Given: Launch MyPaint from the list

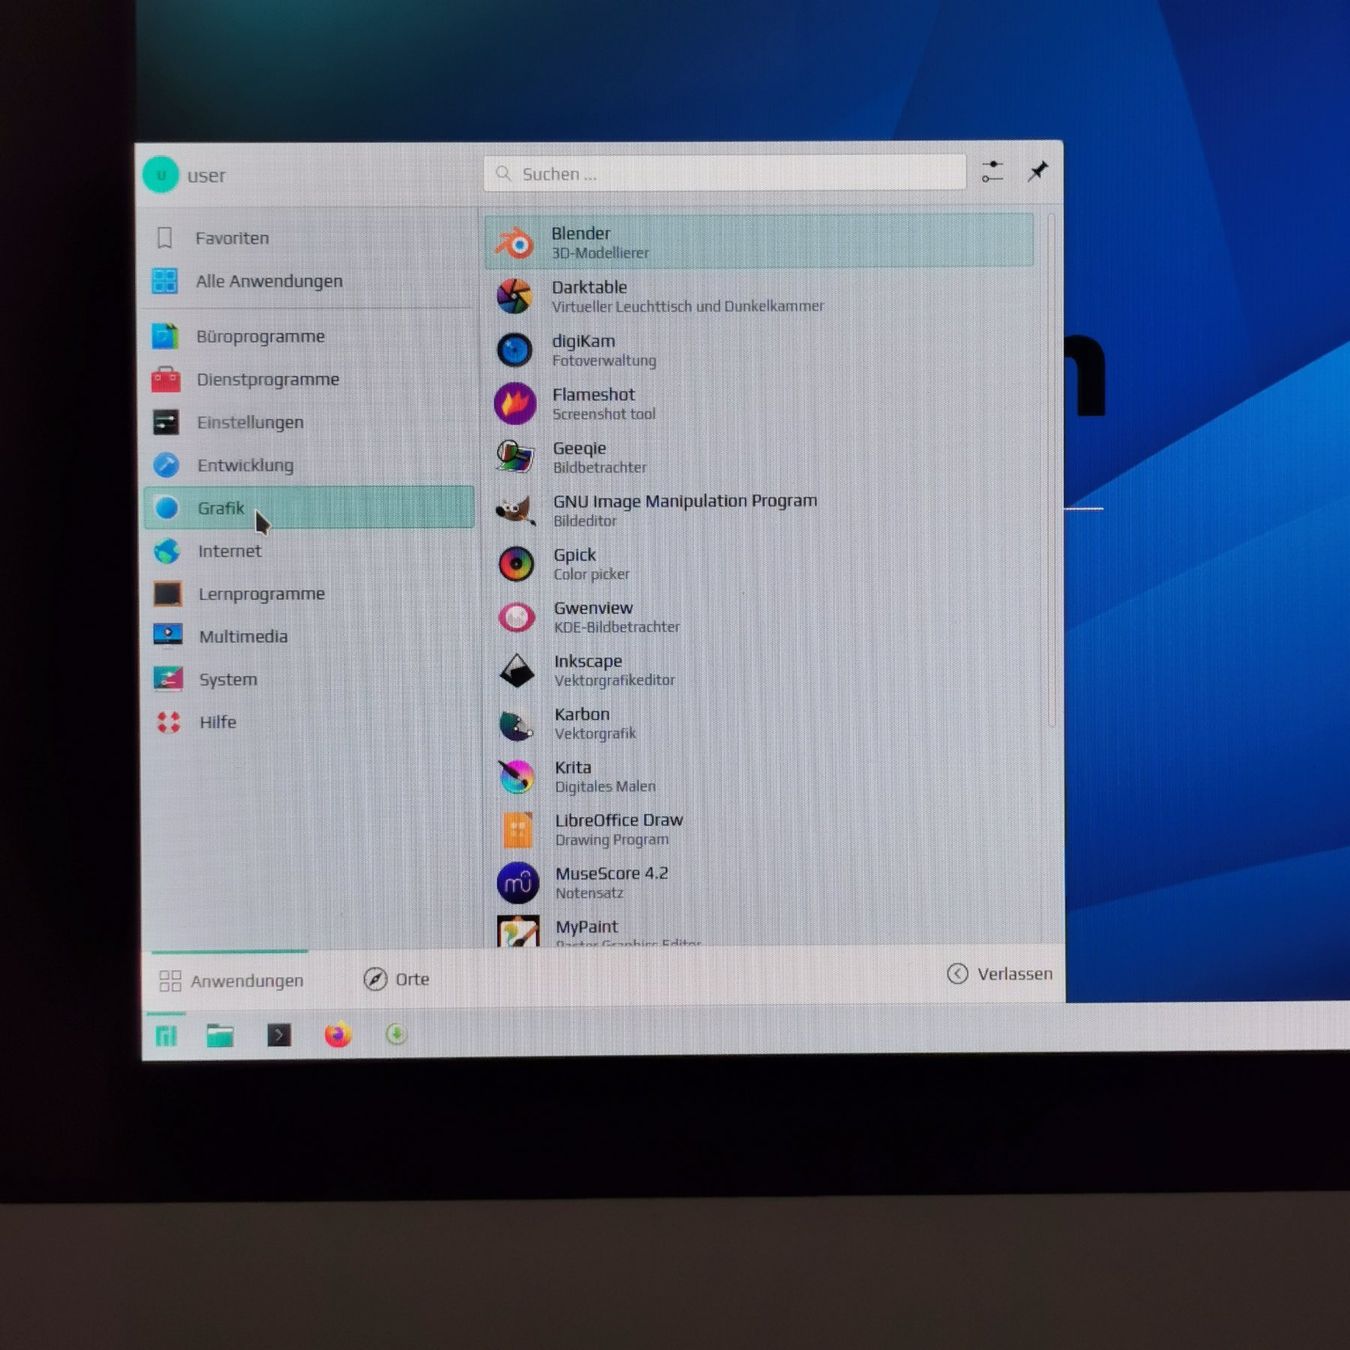Looking at the screenshot, I should point(759,930).
